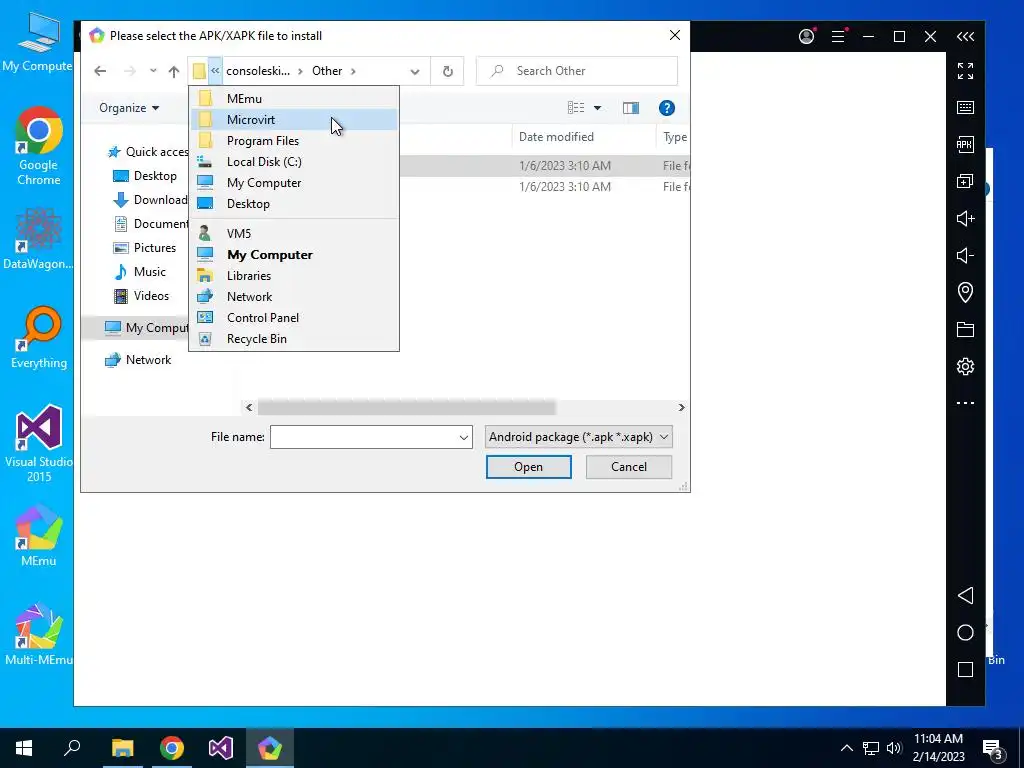The image size is (1024, 768).
Task: Select Recycle Bin menu entry
Action: [294, 338]
